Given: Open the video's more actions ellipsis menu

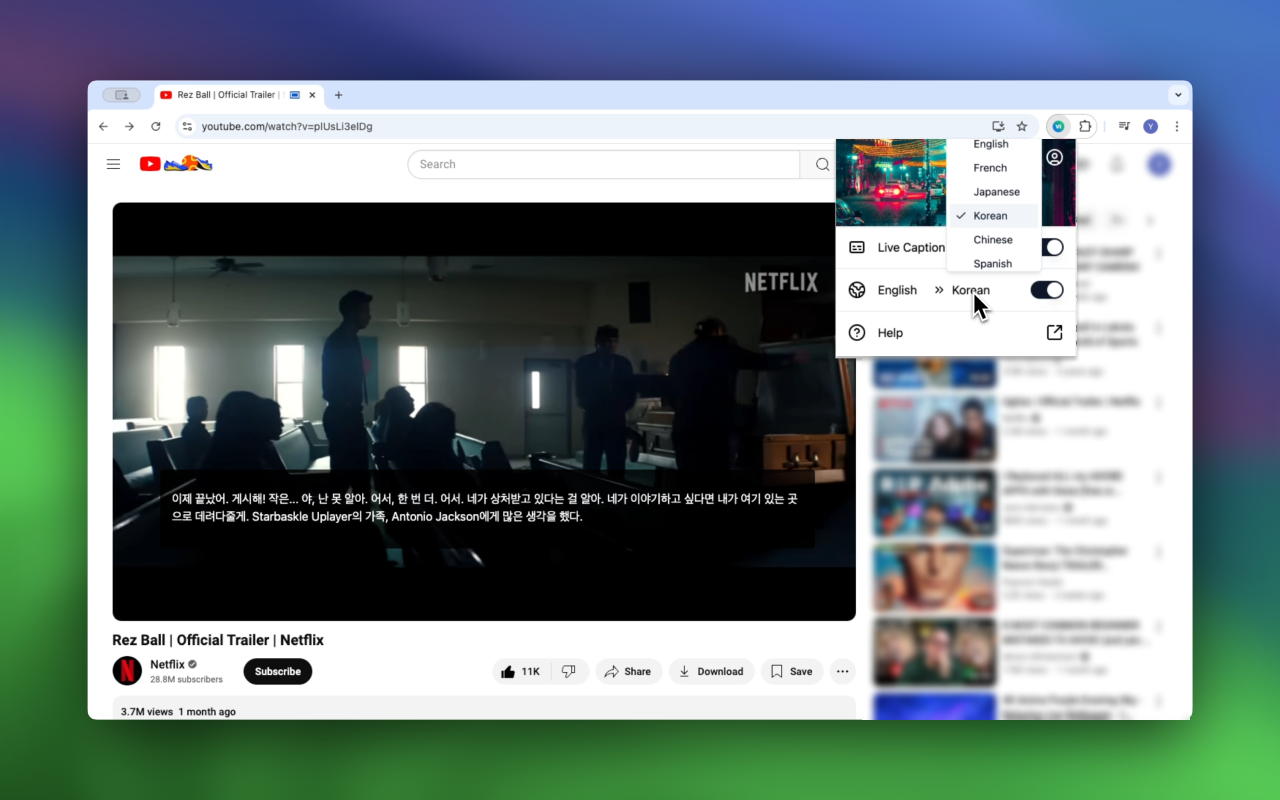Looking at the screenshot, I should coord(843,672).
